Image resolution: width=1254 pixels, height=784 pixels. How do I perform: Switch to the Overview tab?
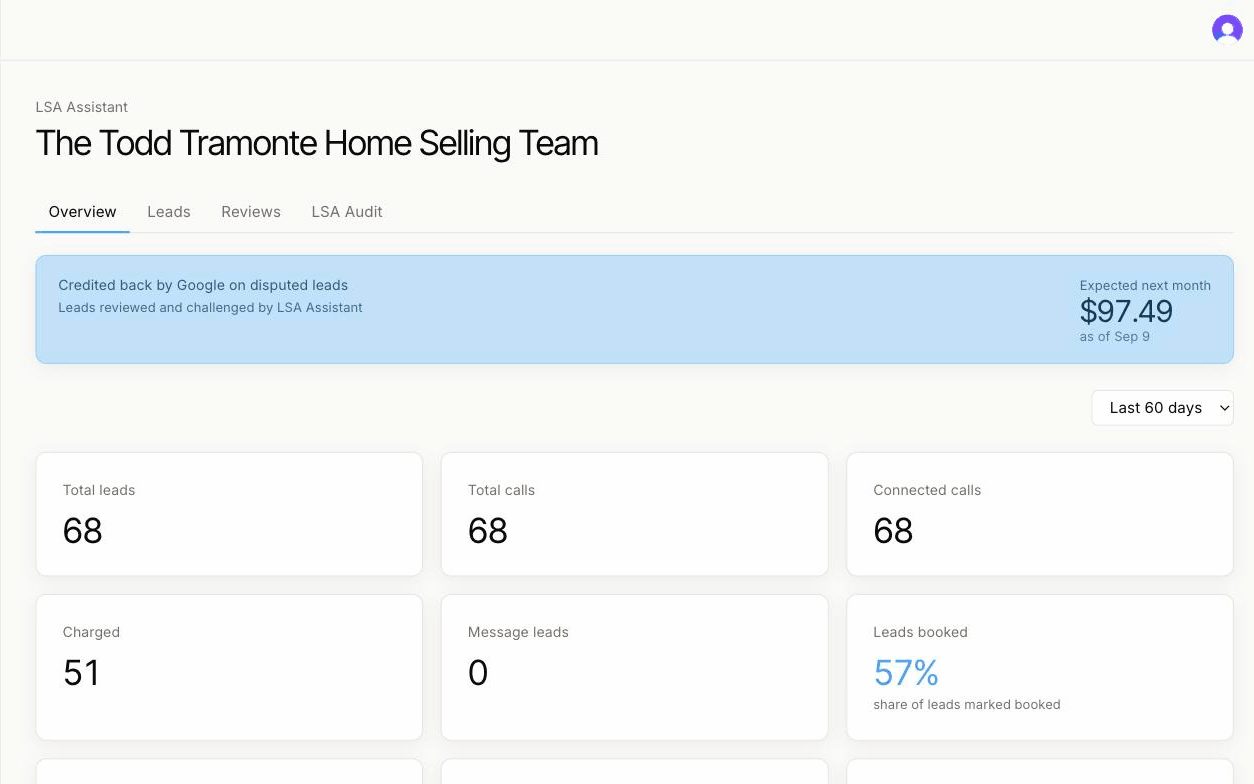pos(83,212)
